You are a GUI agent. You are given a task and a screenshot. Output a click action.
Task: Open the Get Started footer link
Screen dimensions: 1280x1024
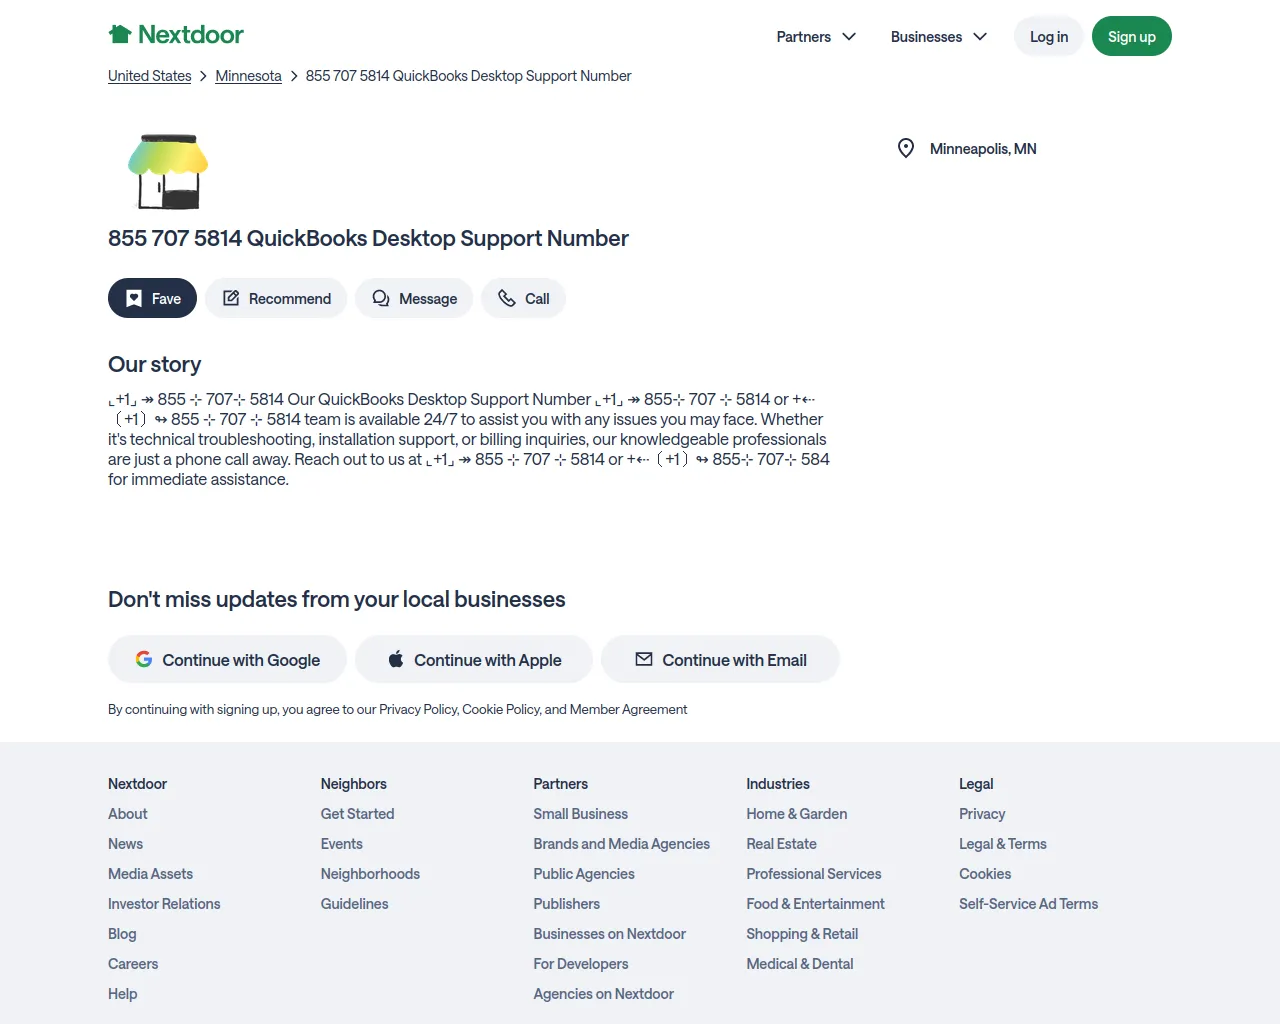point(357,814)
